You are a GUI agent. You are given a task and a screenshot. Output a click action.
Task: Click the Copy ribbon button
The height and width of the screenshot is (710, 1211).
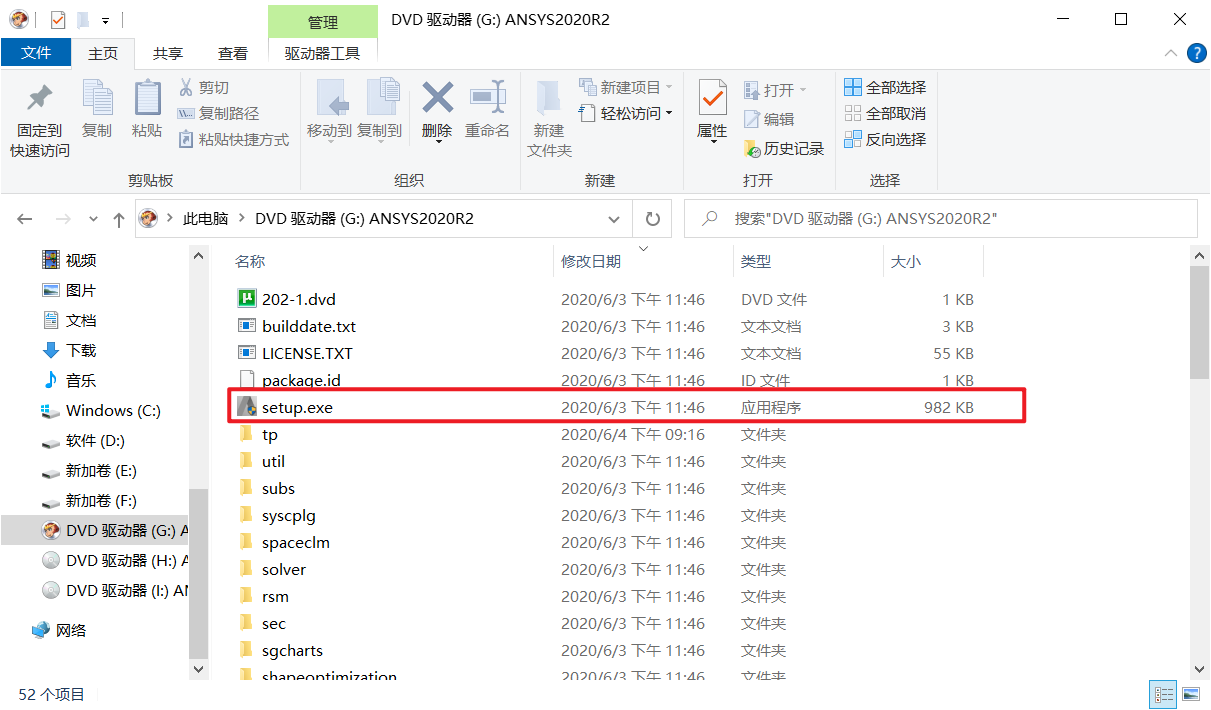pyautogui.click(x=97, y=109)
